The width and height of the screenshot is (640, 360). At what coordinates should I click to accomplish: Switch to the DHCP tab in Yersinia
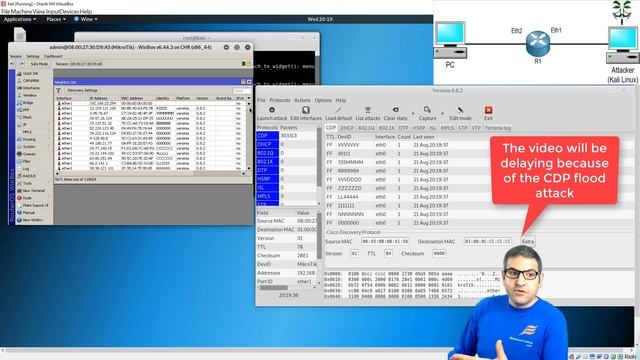(347, 128)
